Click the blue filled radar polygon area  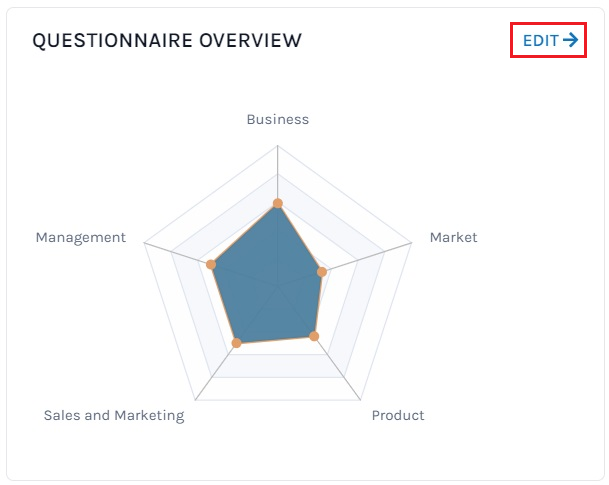(x=268, y=283)
